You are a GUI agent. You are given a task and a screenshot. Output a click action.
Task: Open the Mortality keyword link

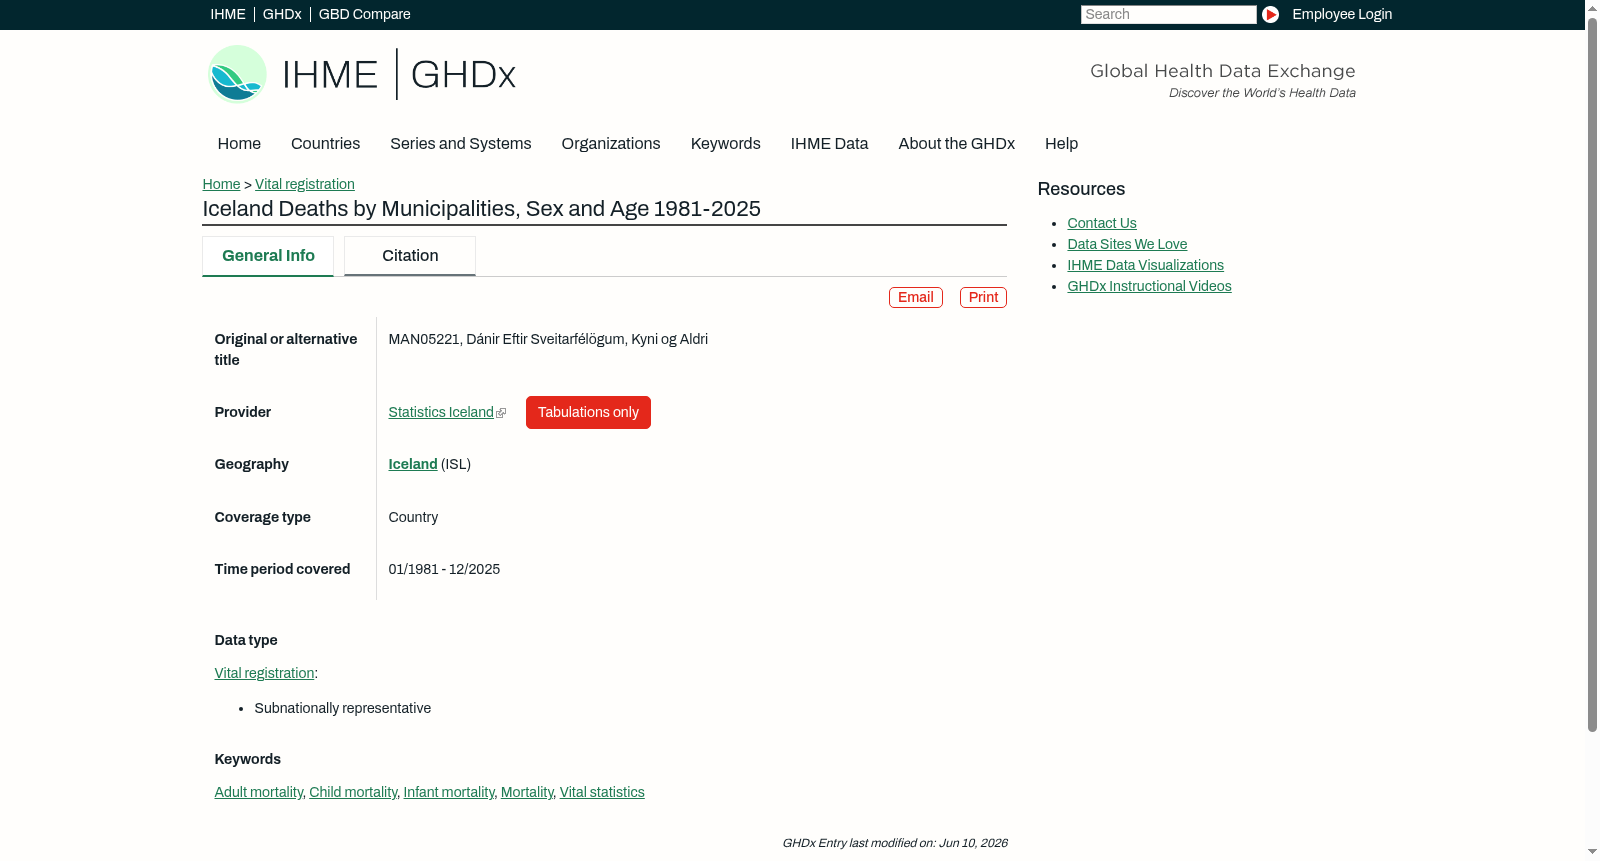click(x=527, y=793)
